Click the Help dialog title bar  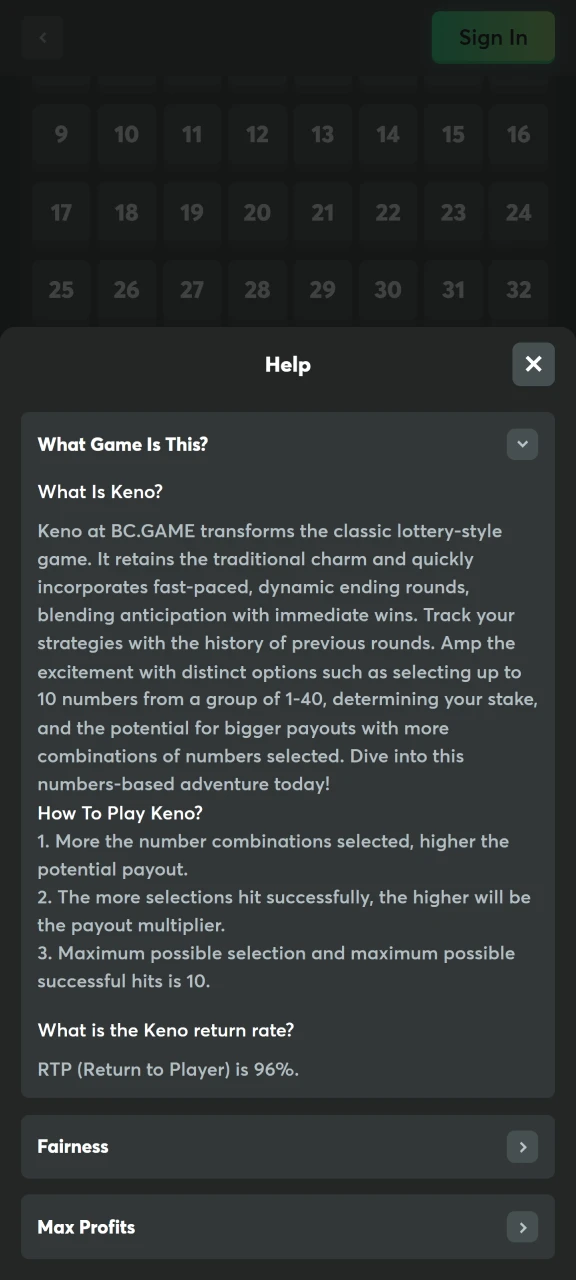pos(287,364)
